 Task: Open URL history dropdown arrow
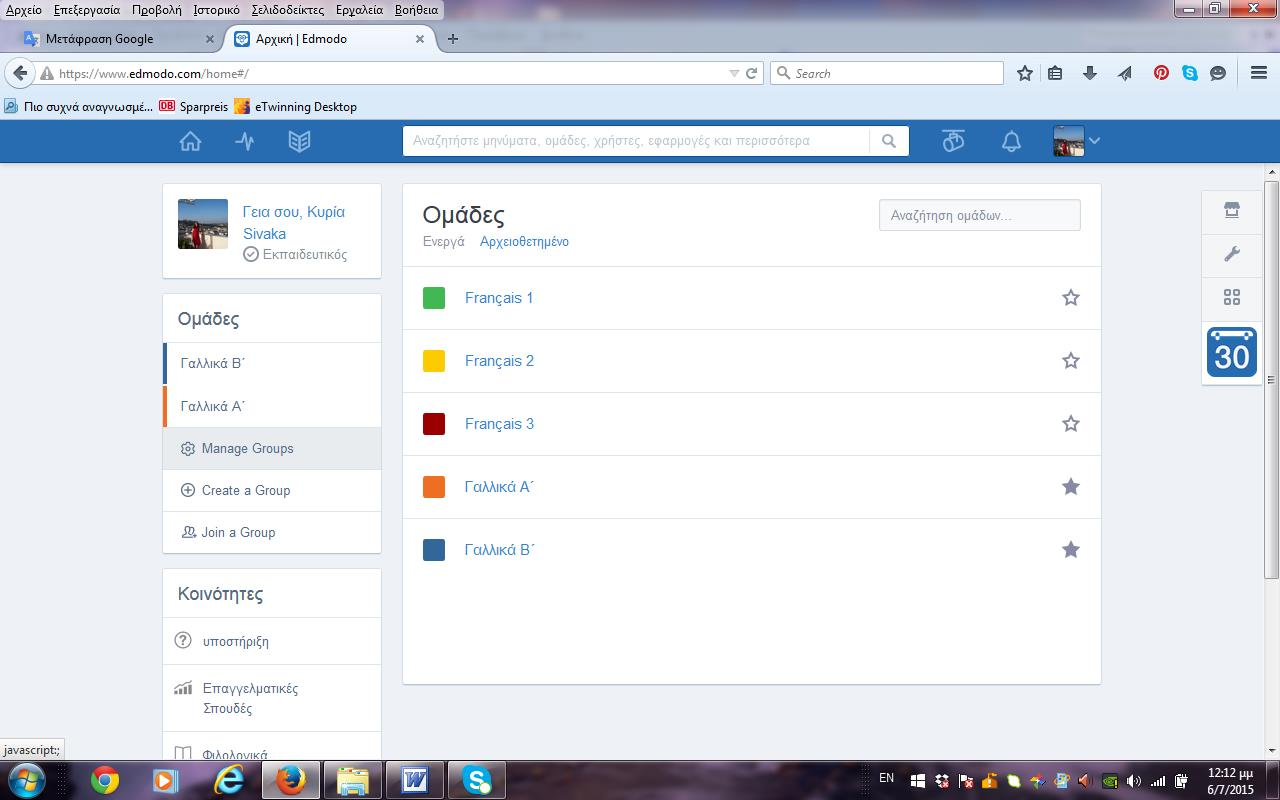tap(734, 73)
